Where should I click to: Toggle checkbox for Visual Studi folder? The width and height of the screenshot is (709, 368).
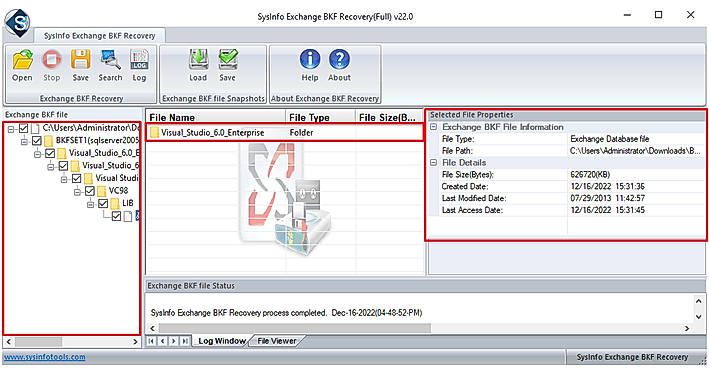coord(76,179)
